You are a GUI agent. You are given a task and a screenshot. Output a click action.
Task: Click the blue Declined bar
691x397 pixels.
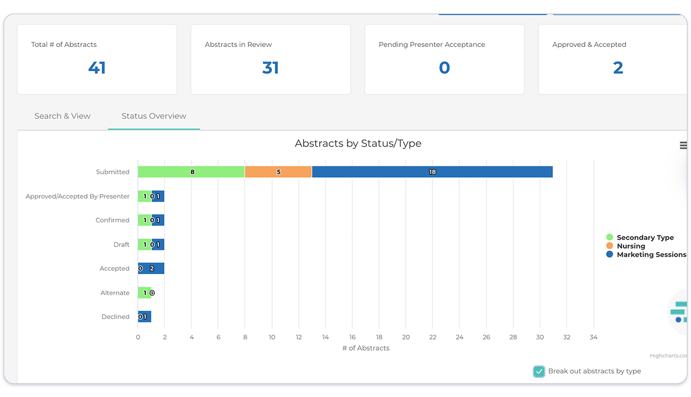click(x=145, y=316)
